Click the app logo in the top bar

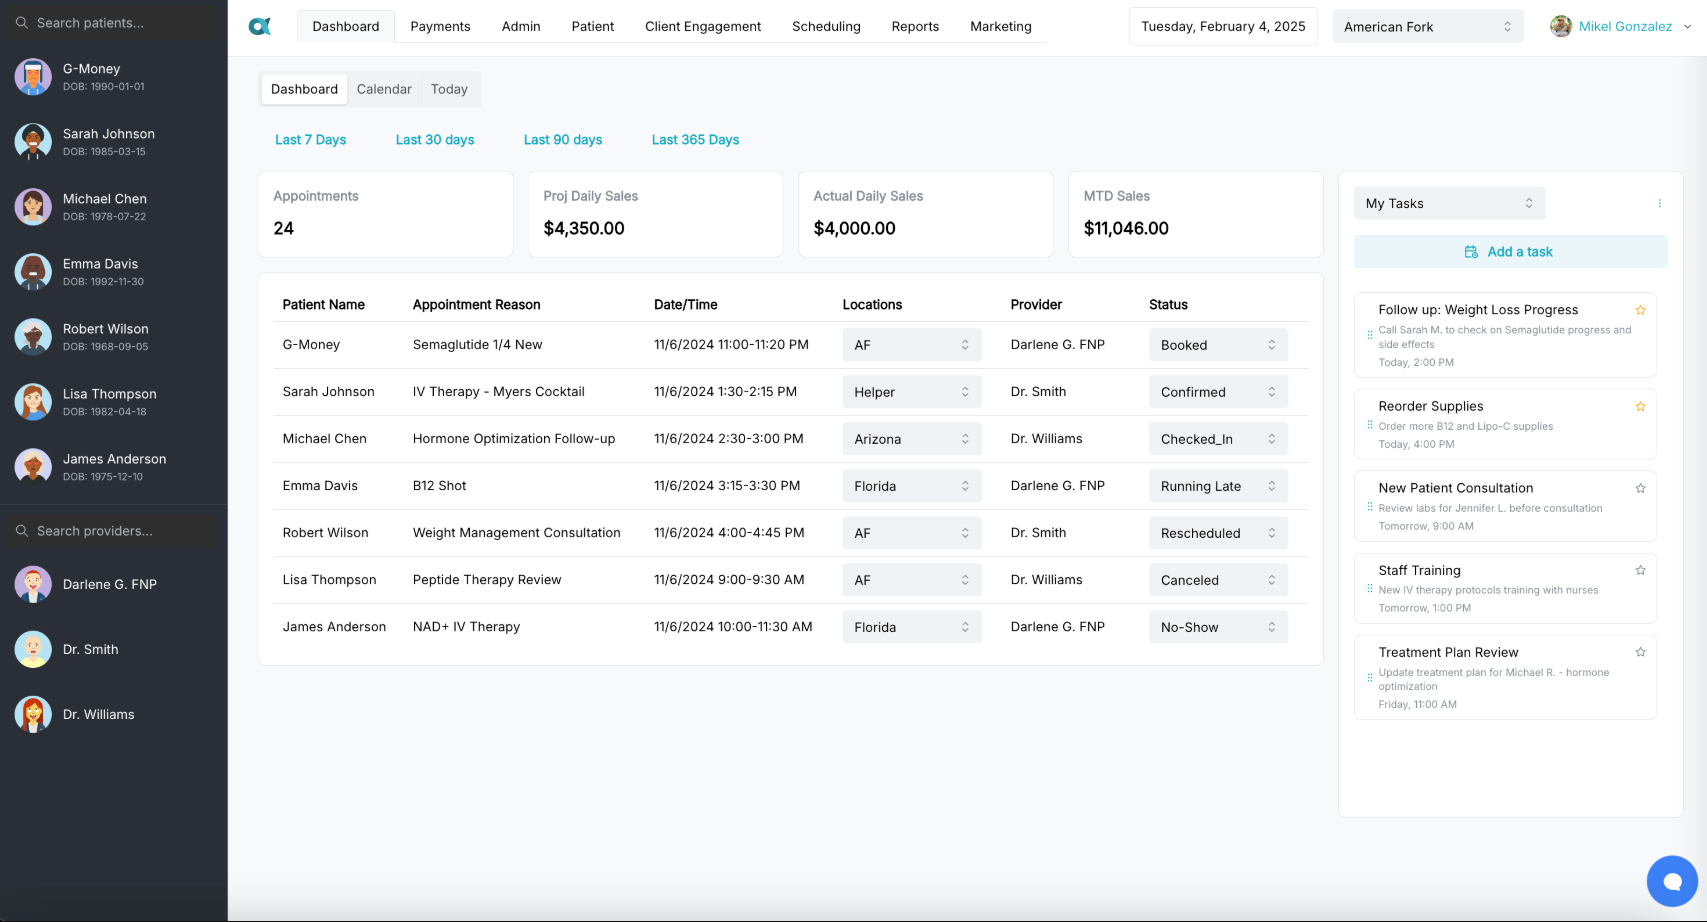tap(260, 26)
